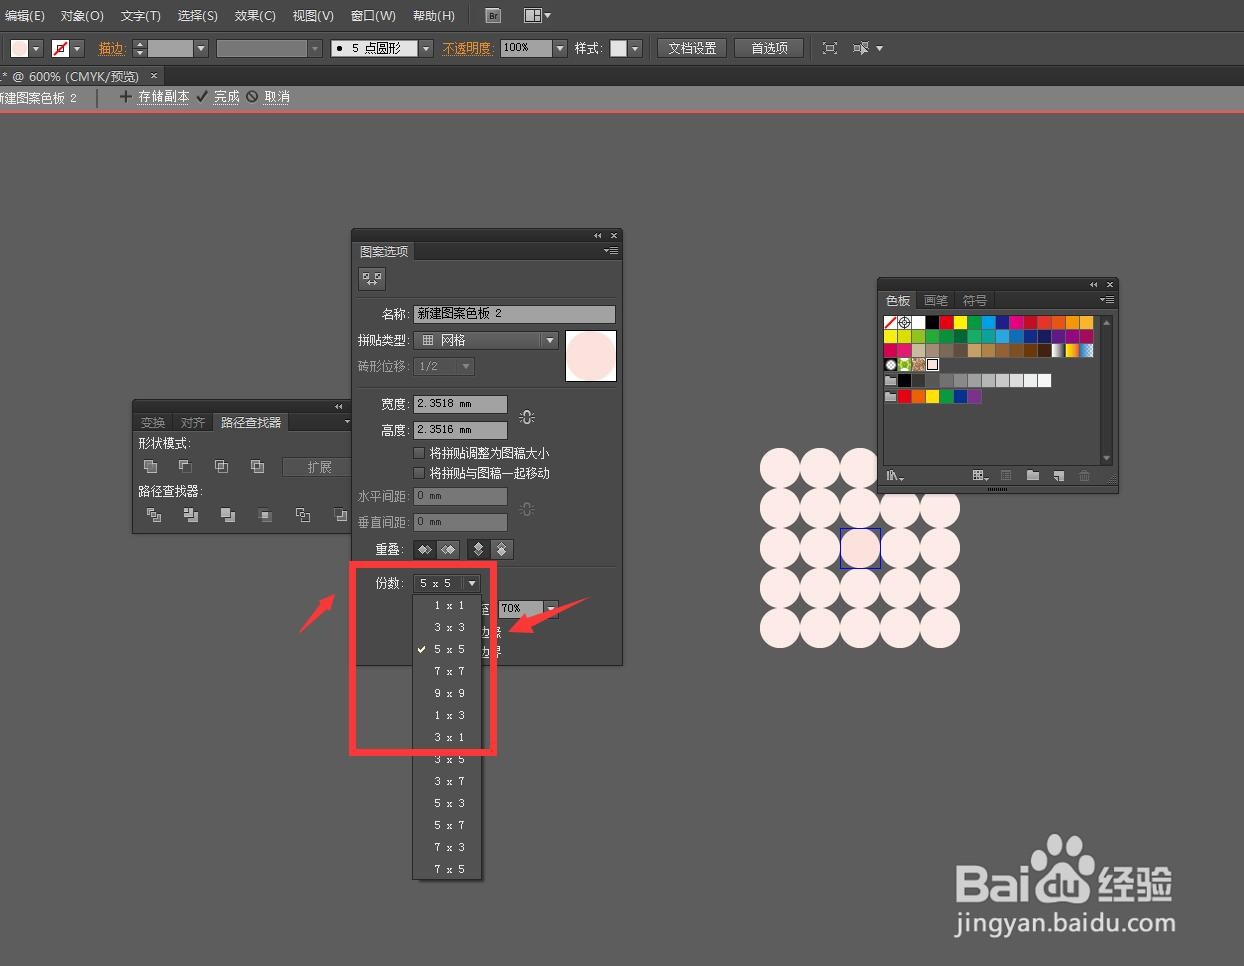Click the New Color Group folder icon
The height and width of the screenshot is (966, 1244).
point(1033,476)
